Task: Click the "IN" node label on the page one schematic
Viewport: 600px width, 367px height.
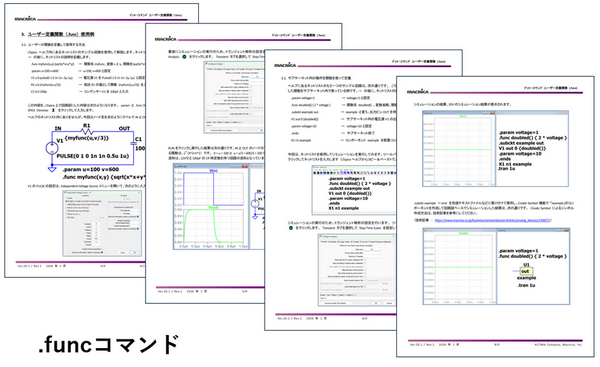Action: (58, 128)
